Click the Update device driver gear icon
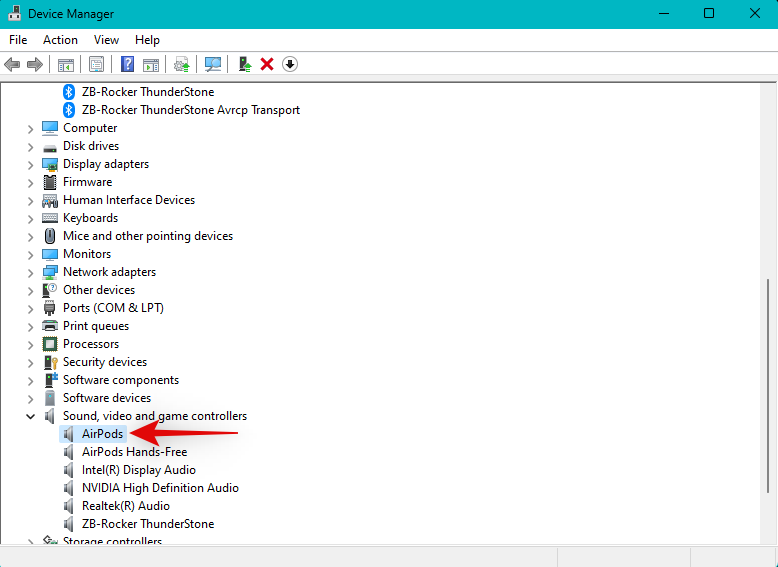This screenshot has width=778, height=567. [x=182, y=64]
